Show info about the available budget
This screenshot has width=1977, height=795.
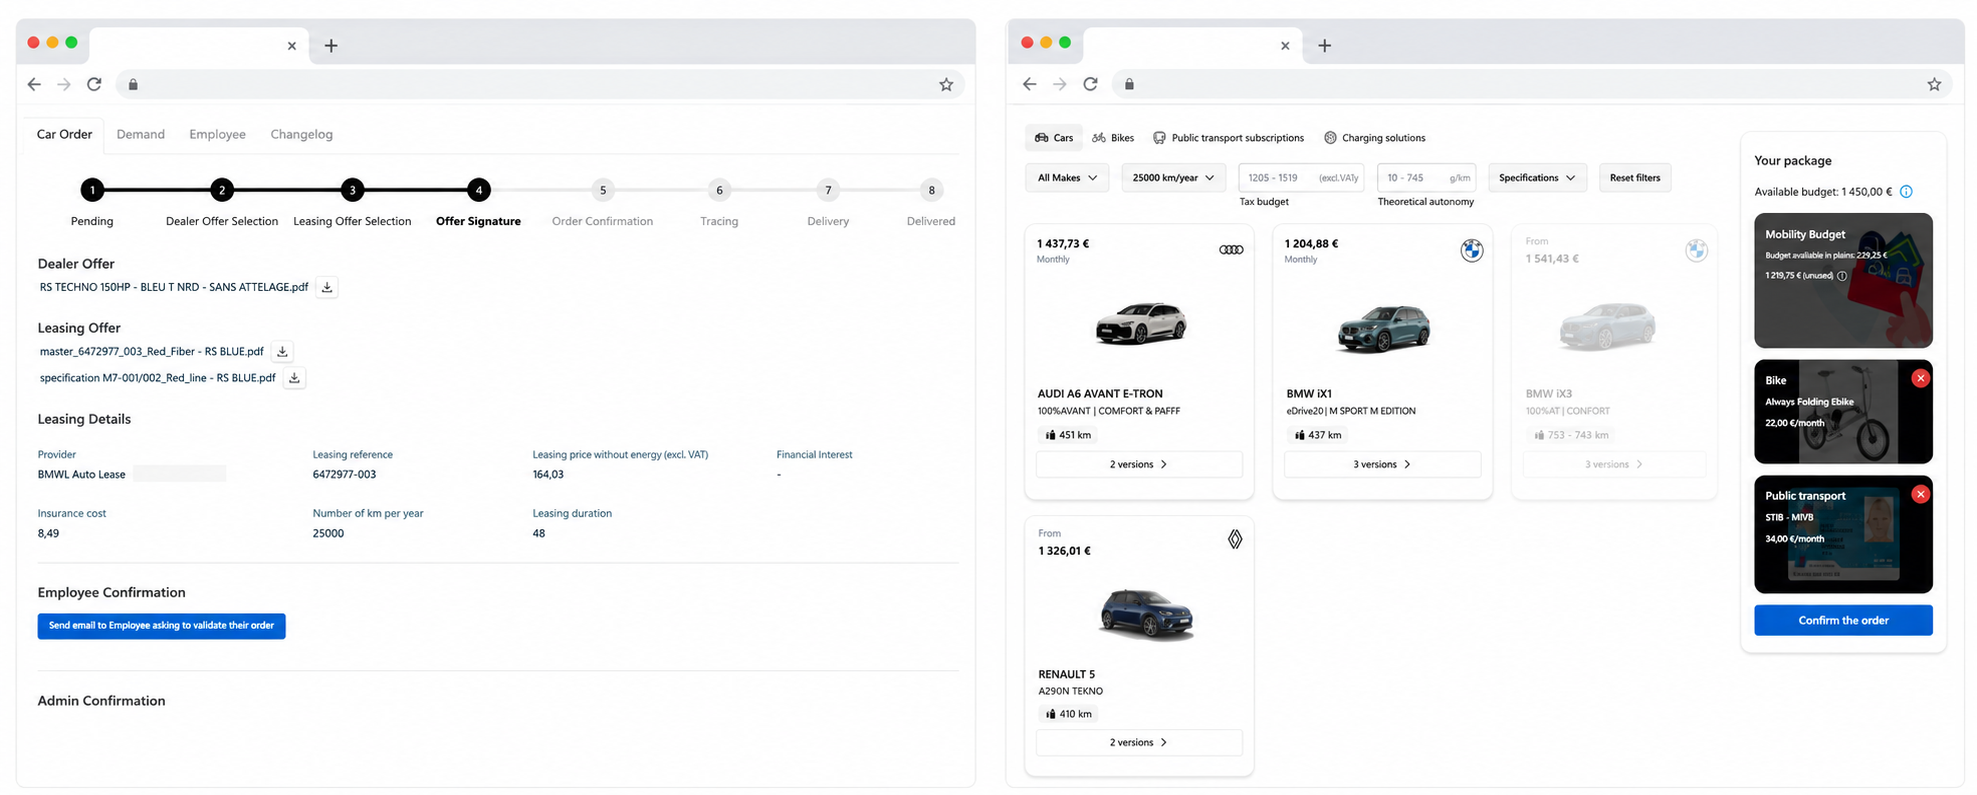[1906, 192]
